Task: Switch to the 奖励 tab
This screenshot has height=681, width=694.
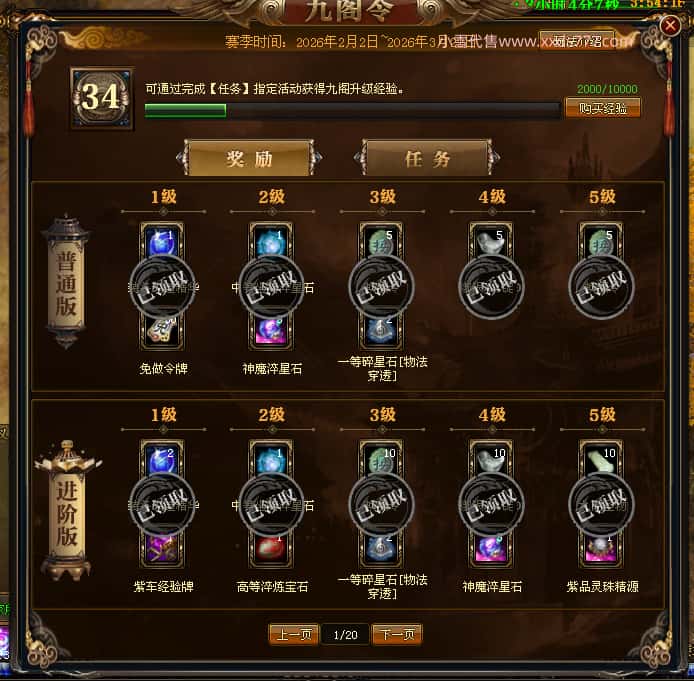Action: click(249, 158)
